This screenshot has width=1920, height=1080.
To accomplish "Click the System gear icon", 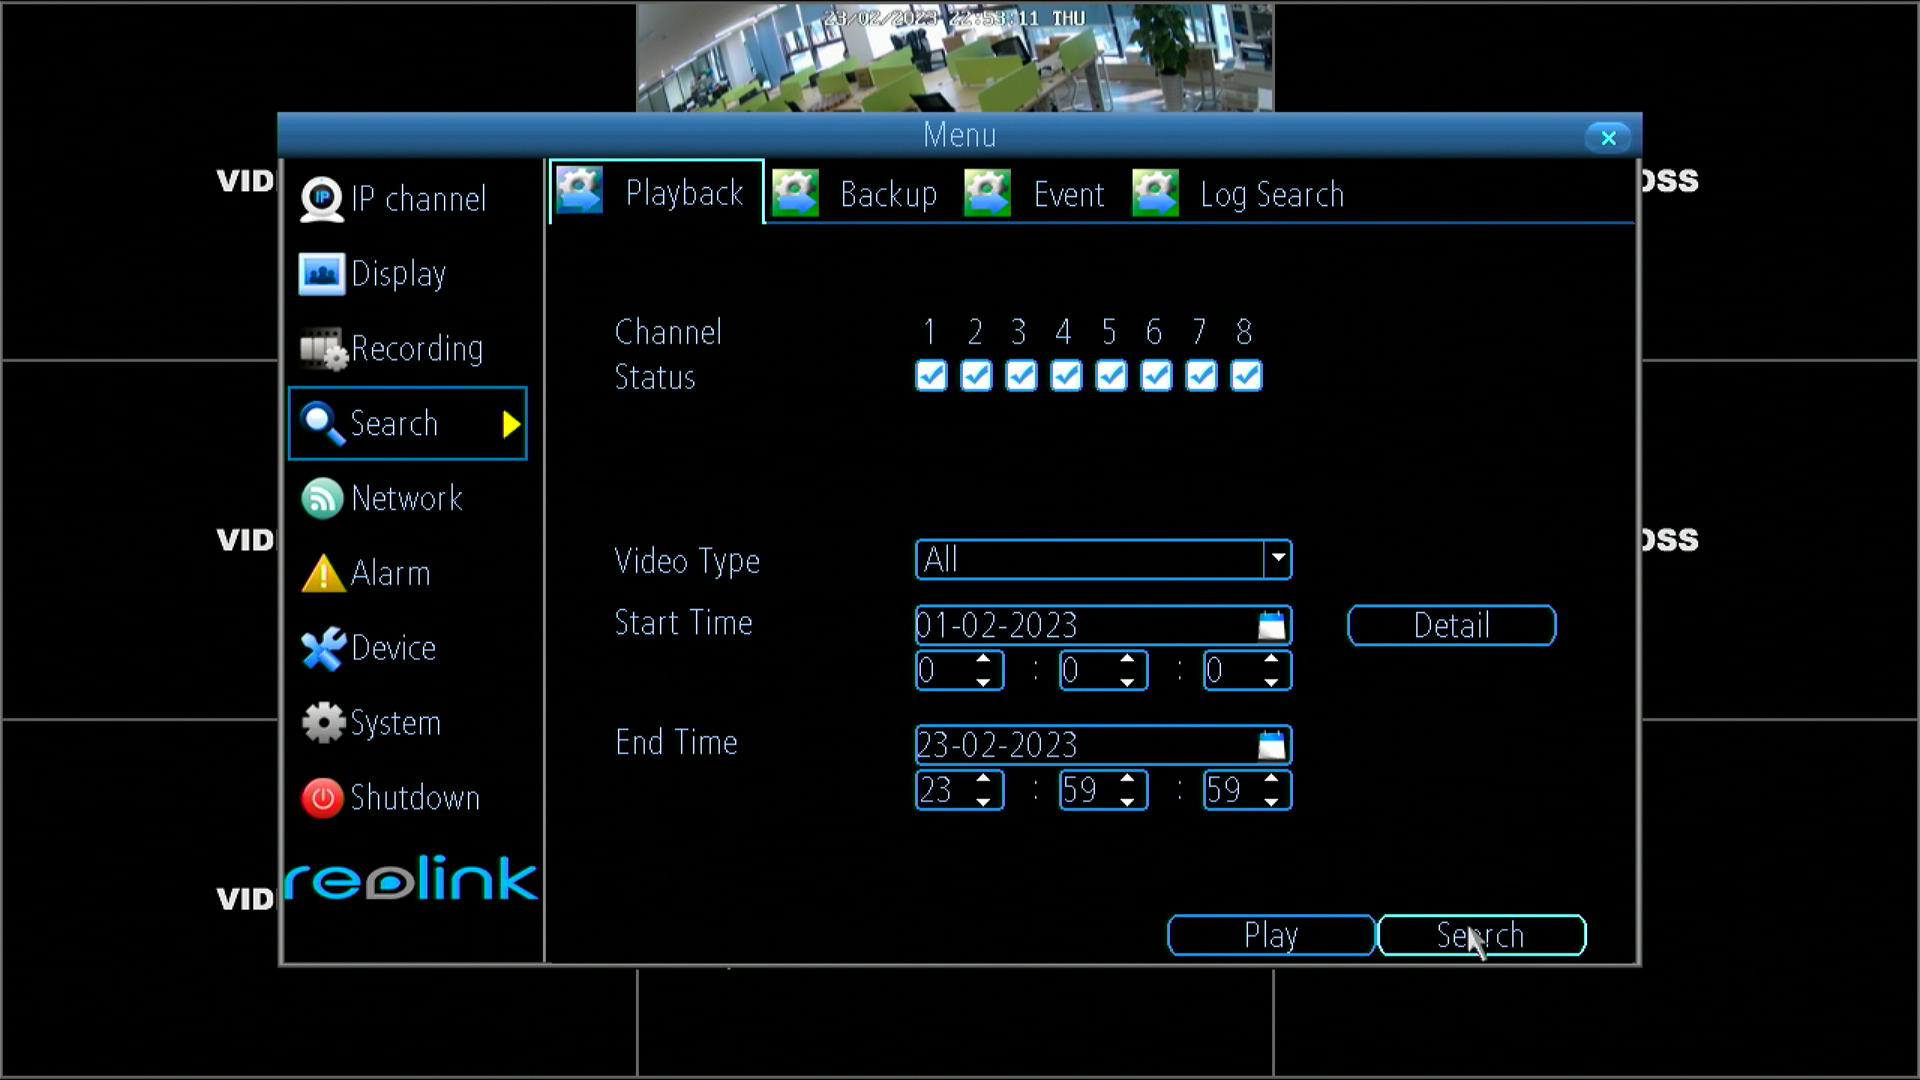I will 321,722.
